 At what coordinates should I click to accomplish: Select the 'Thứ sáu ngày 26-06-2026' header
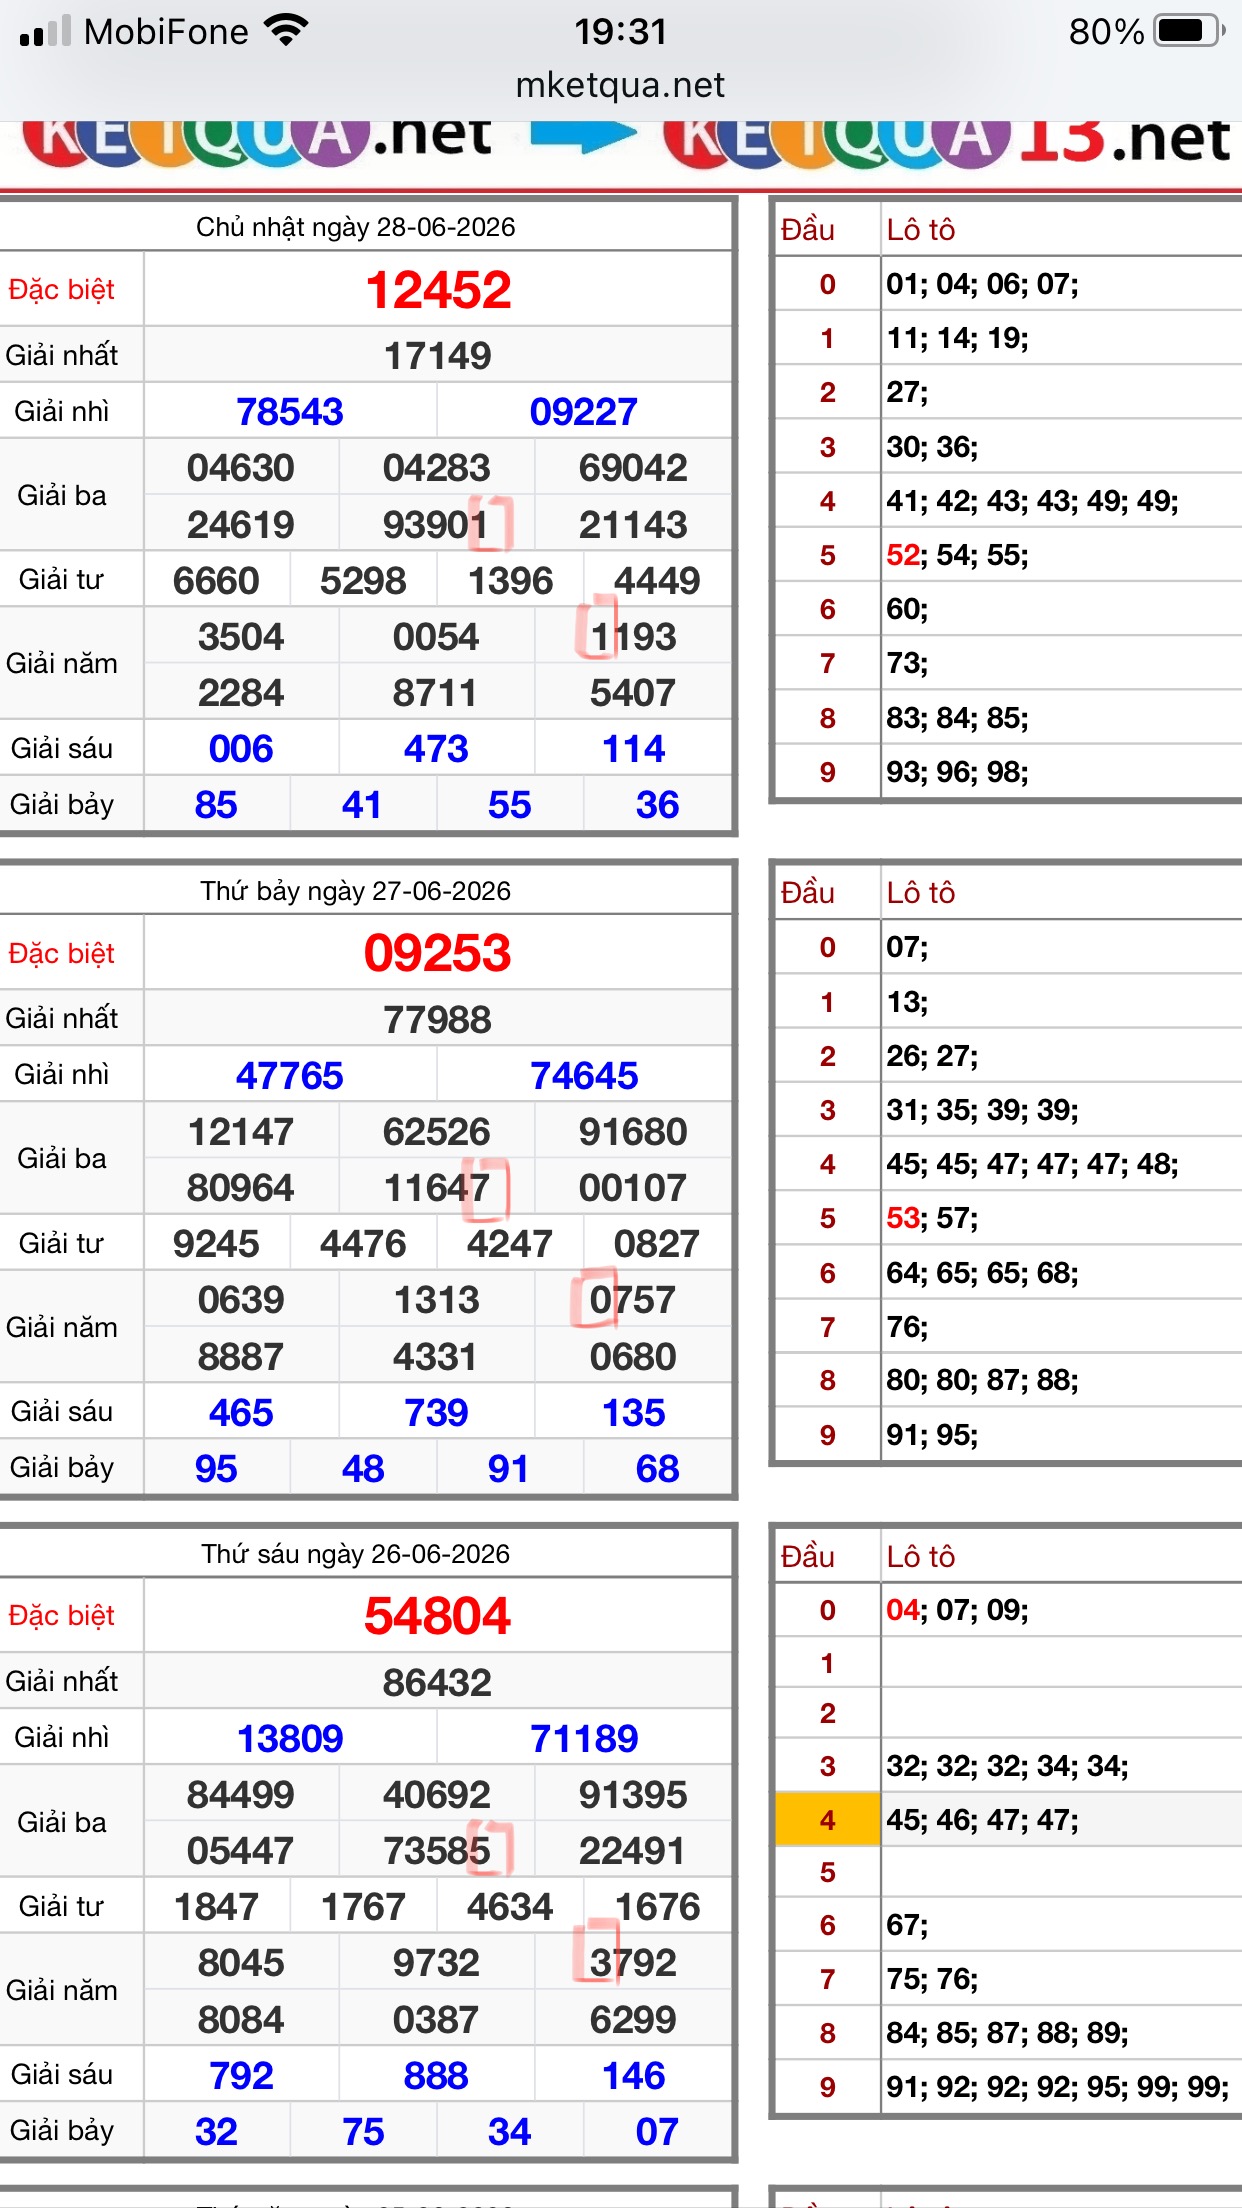(x=356, y=1554)
